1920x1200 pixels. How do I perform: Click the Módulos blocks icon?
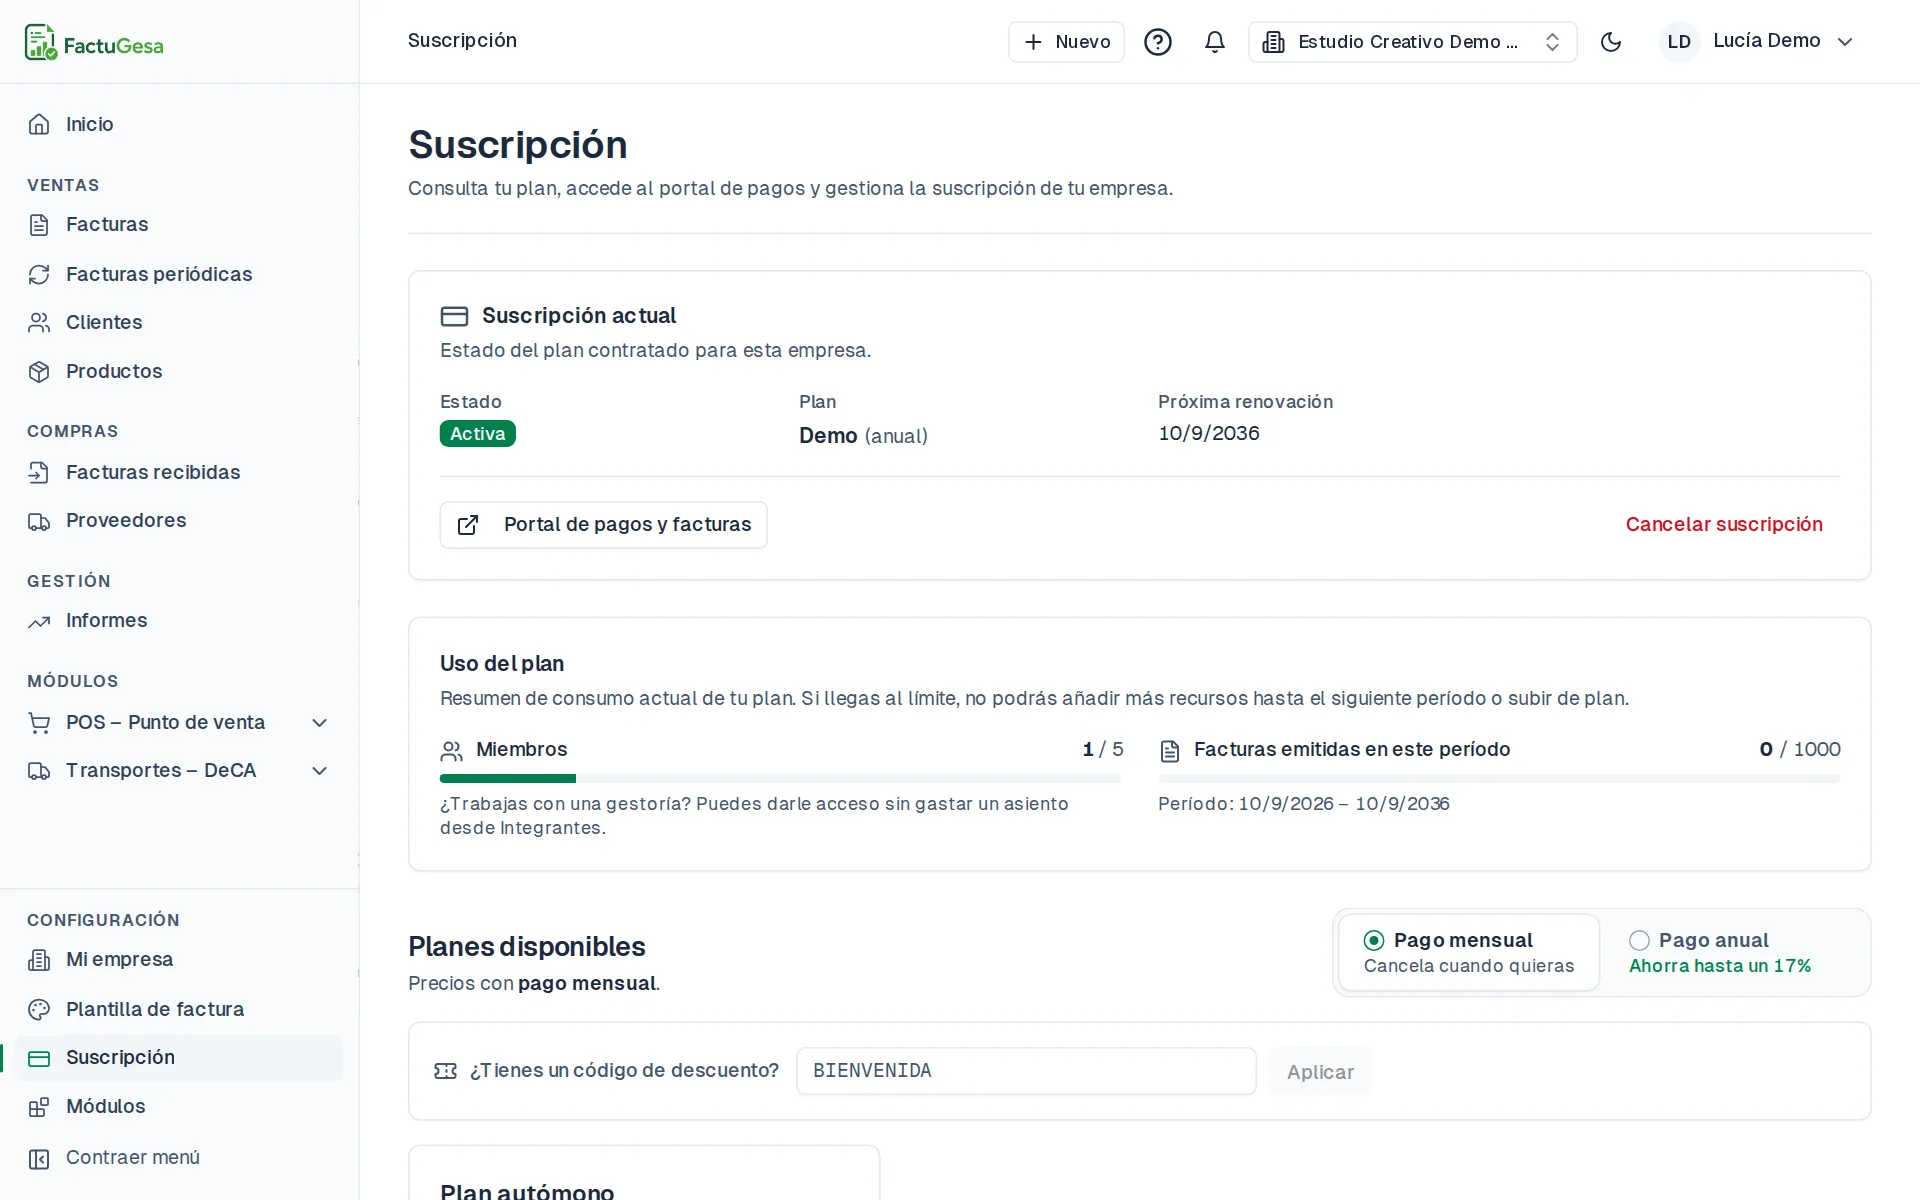coord(39,1107)
